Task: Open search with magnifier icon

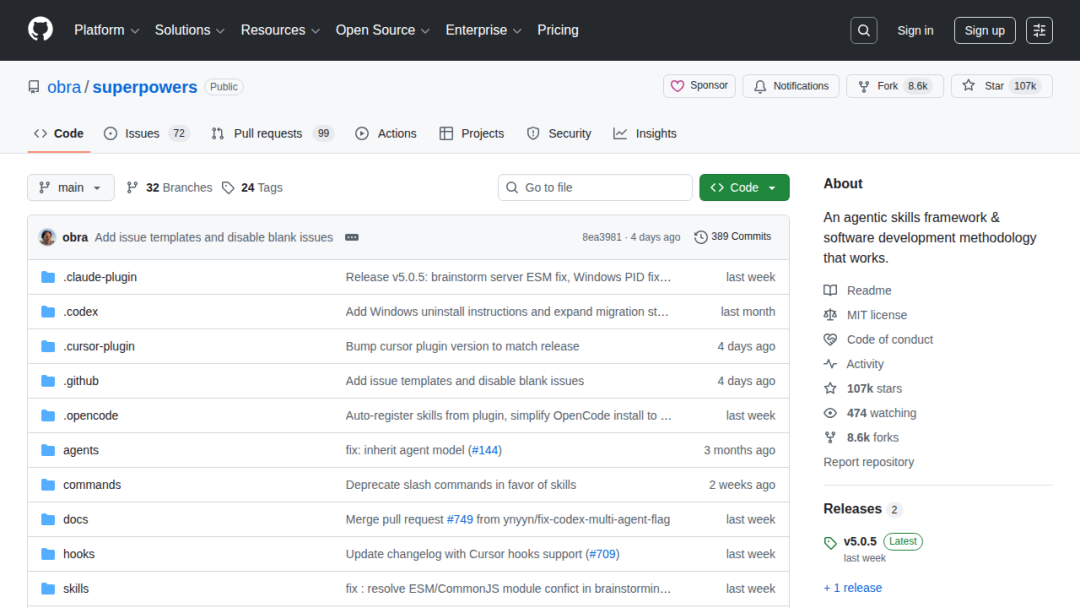Action: (864, 30)
